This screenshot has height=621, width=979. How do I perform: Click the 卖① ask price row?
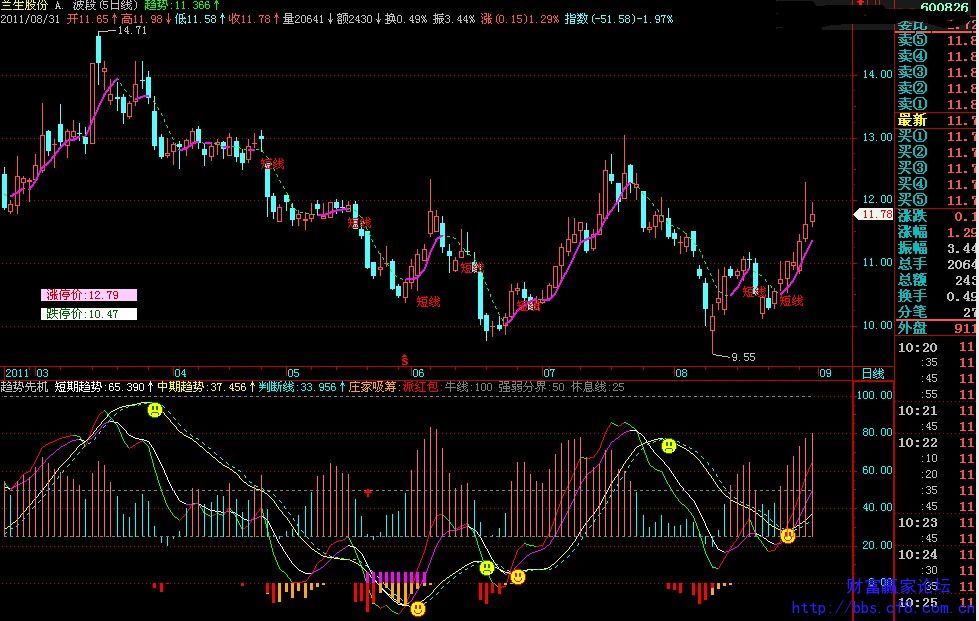coord(914,104)
